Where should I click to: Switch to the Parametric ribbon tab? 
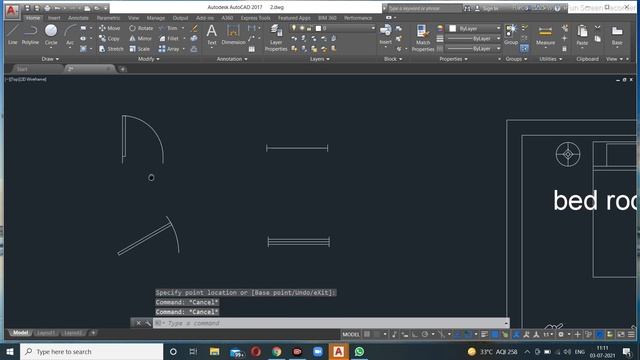[x=108, y=18]
